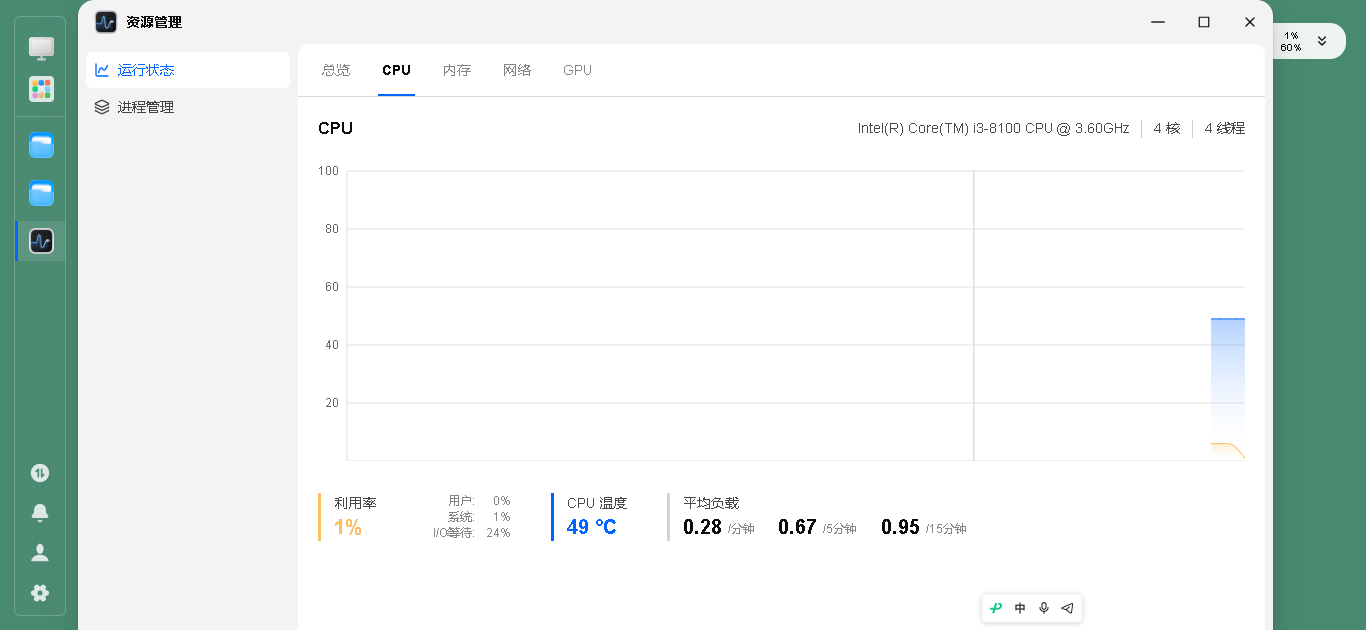Toggle the 中 input language indicator

tap(1020, 608)
